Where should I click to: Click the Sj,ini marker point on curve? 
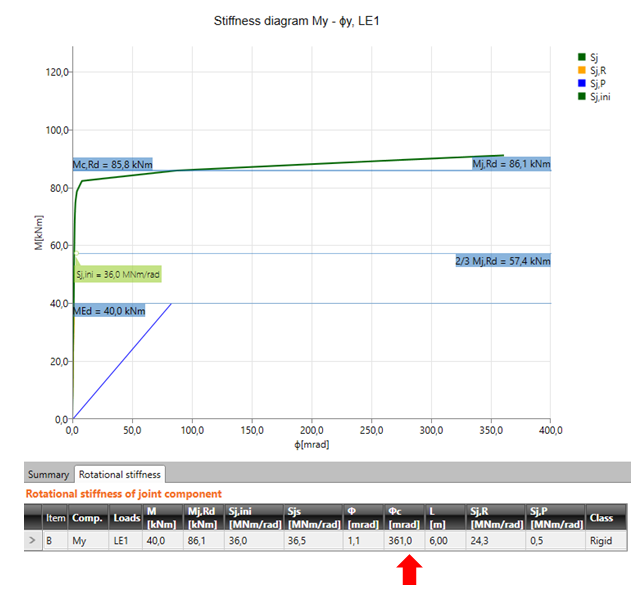click(77, 253)
